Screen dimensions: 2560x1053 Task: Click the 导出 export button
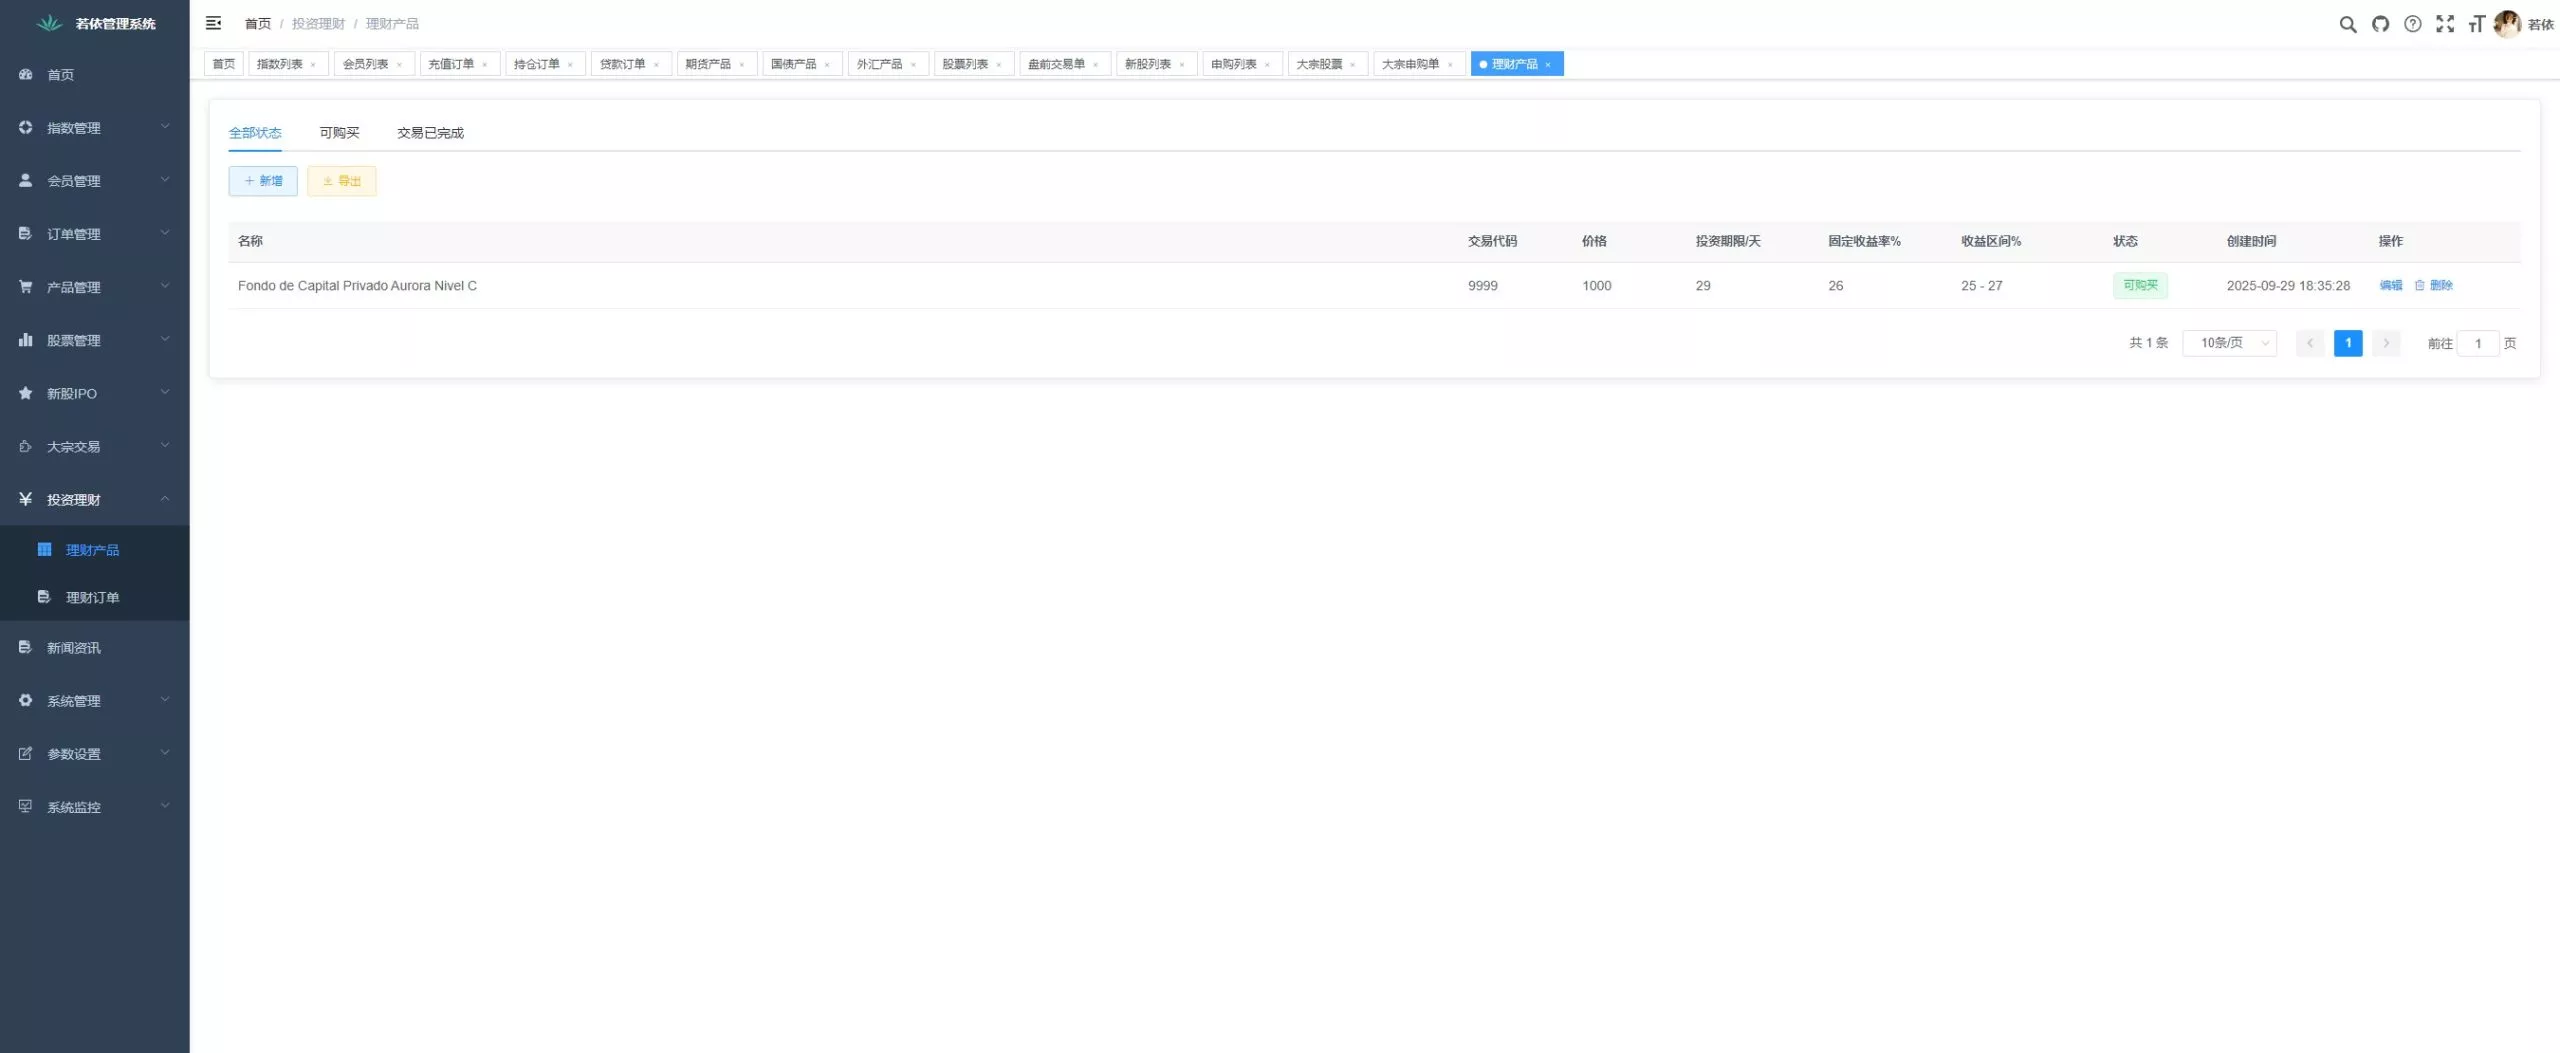[x=342, y=181]
